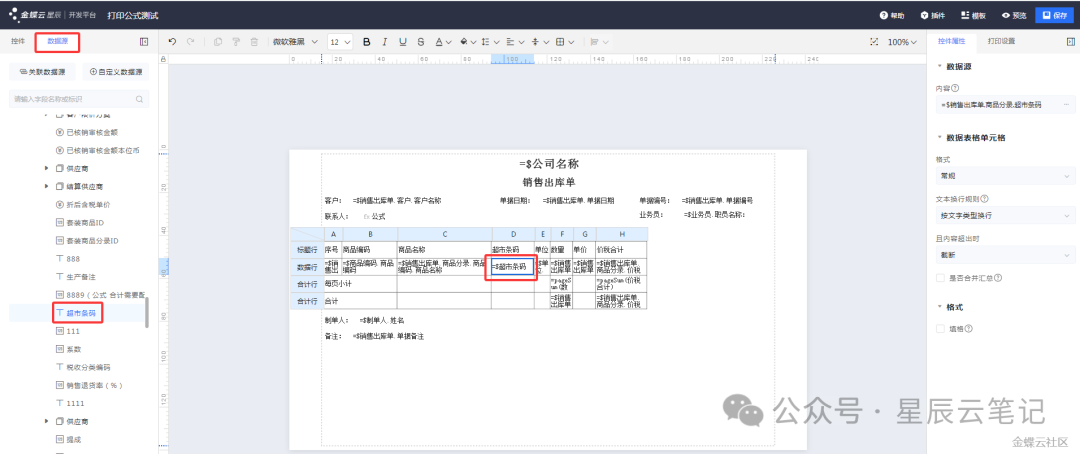Apply italic formatting with the I icon
1080x454 pixels.
click(384, 42)
